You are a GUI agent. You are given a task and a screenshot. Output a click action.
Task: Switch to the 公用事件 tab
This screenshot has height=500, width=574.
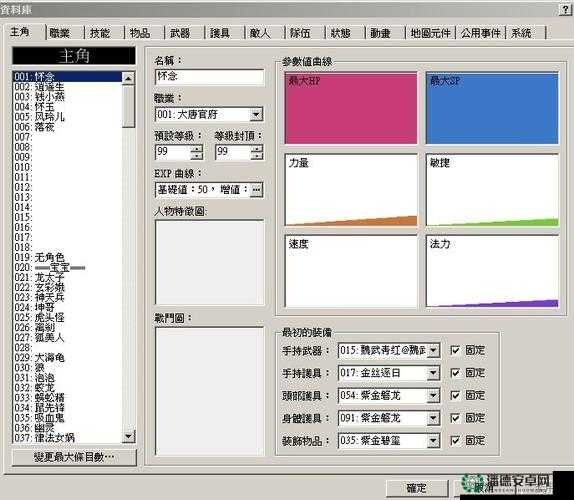pos(480,33)
